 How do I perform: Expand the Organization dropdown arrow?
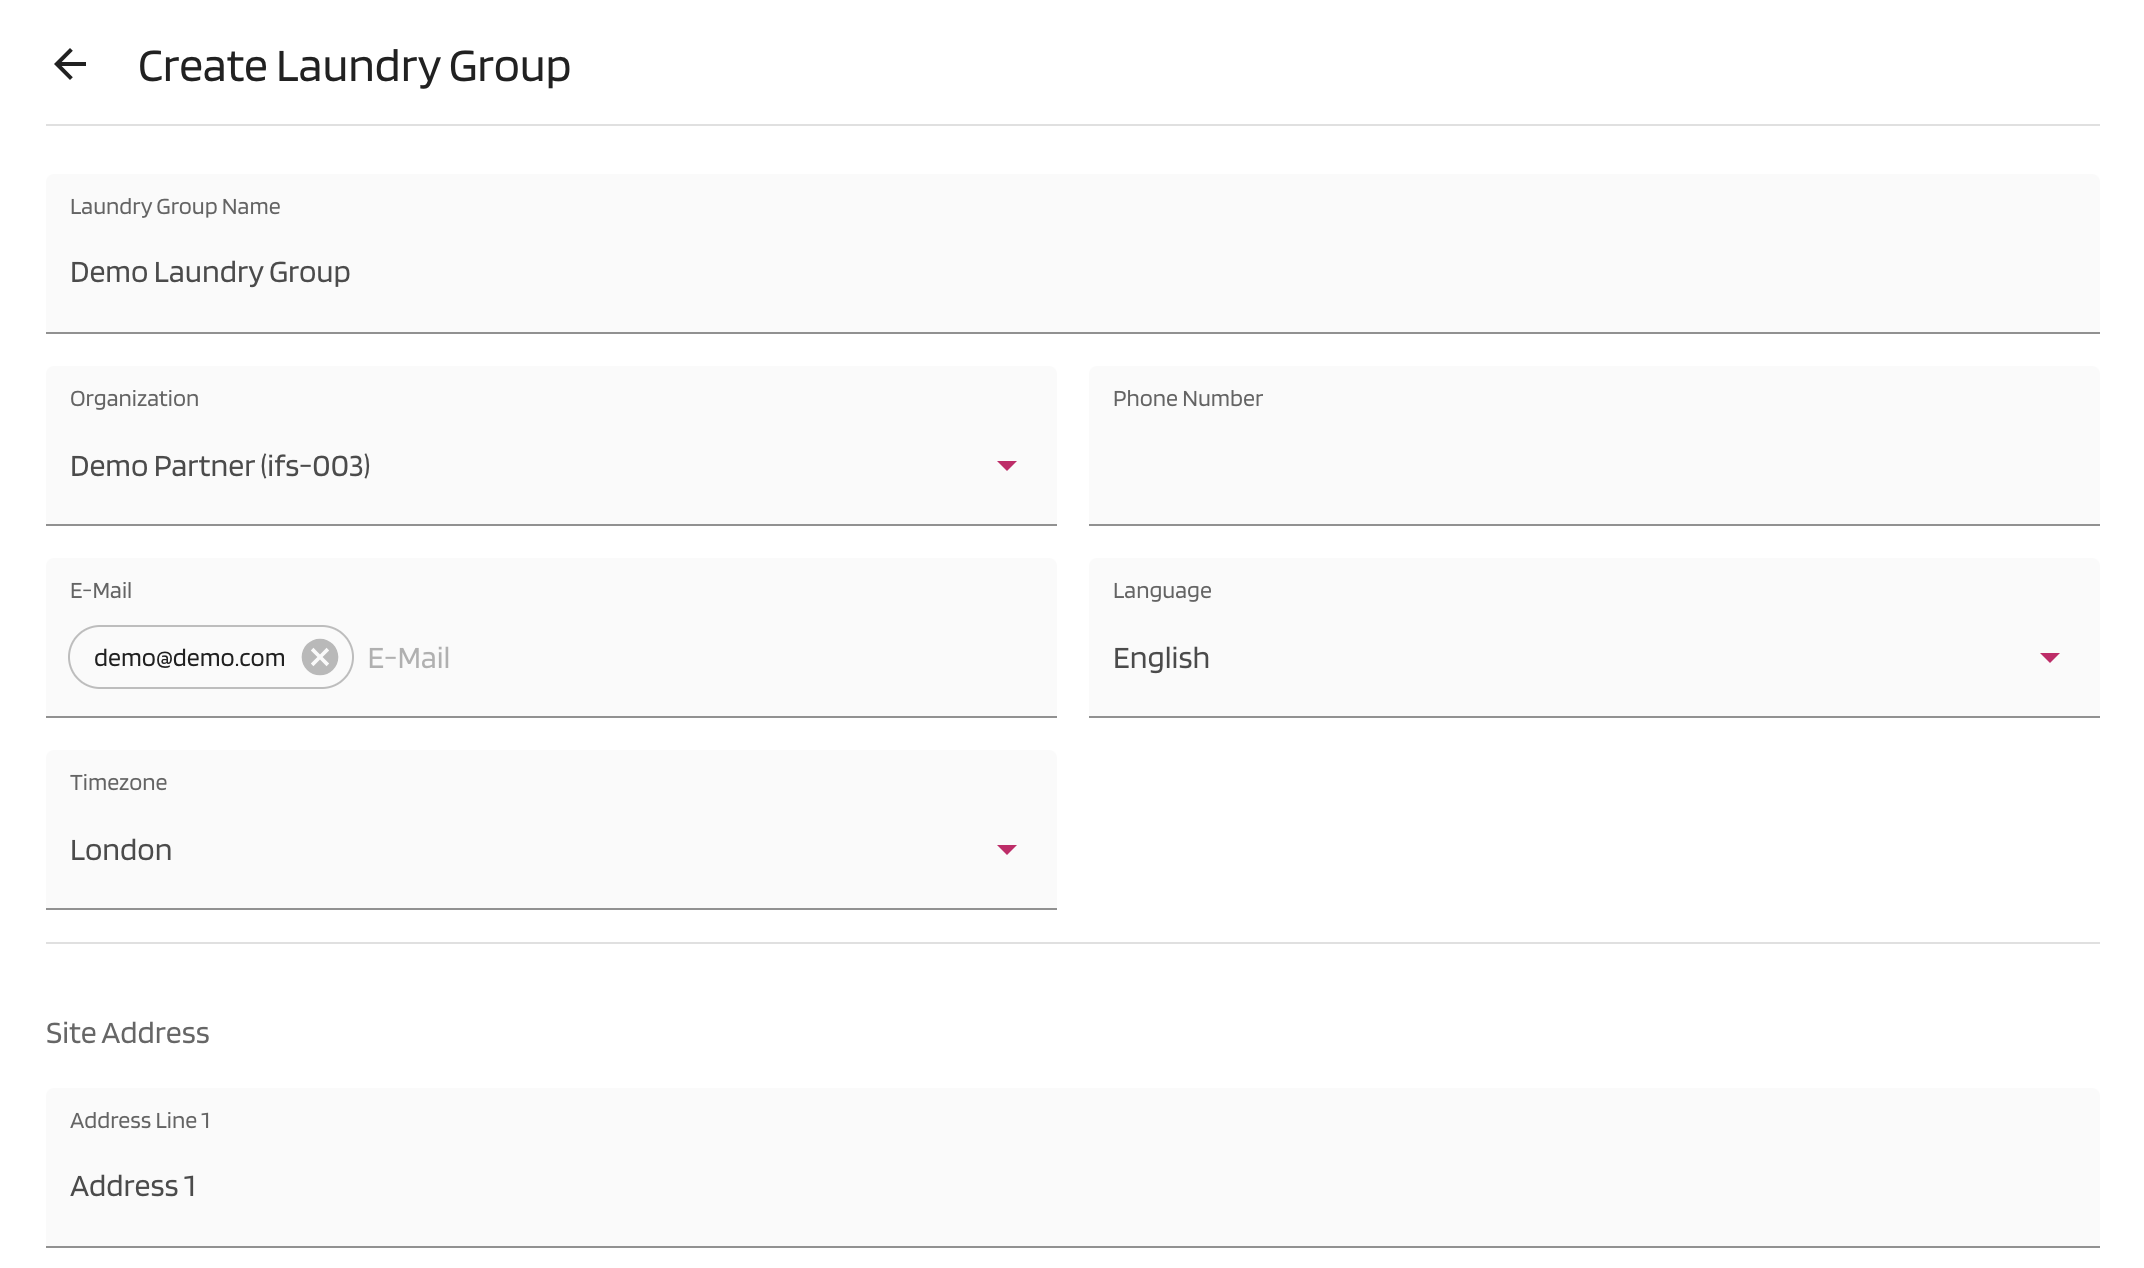pos(1007,466)
